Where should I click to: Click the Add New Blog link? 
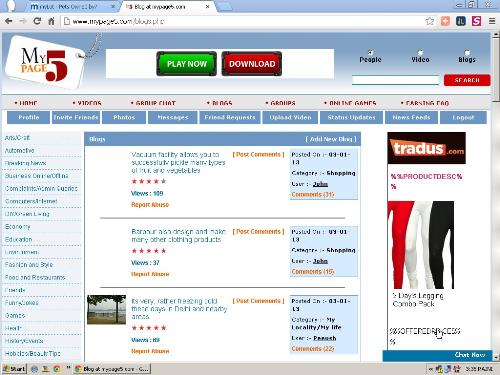[331, 139]
